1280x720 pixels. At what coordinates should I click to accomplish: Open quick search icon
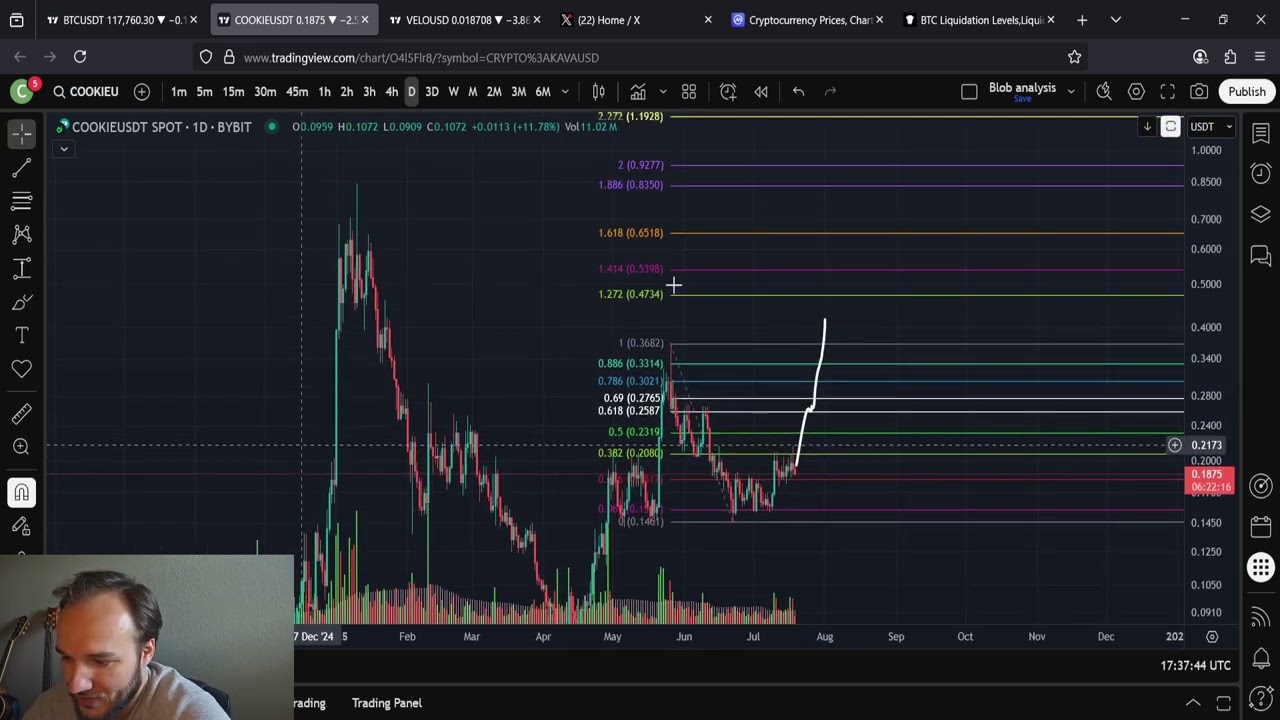pos(1104,92)
